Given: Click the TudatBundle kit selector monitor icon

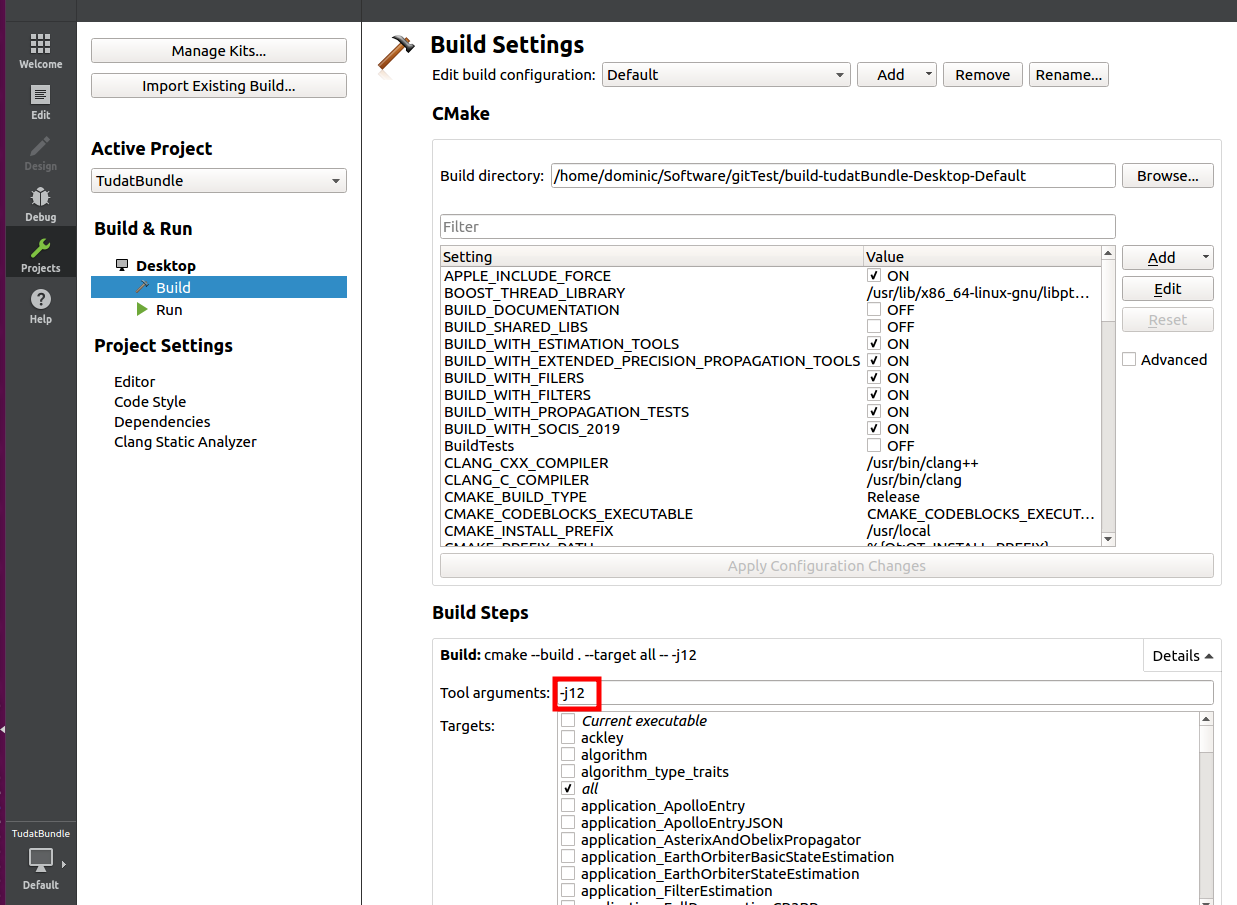Looking at the screenshot, I should [x=41, y=859].
